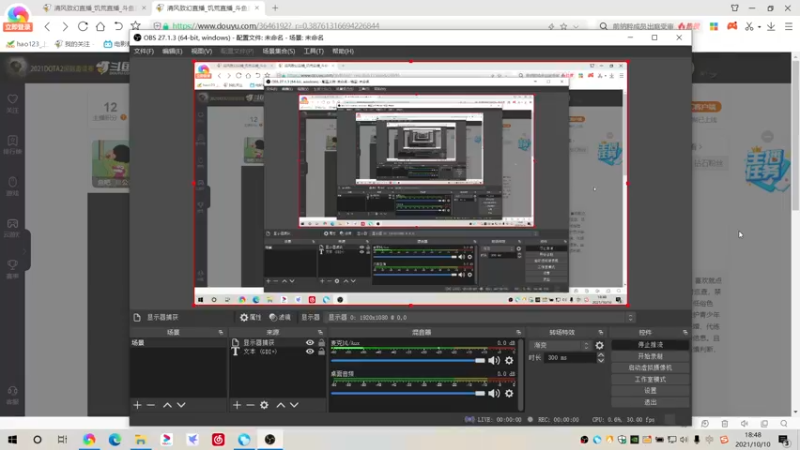Screen dimensions: 800x450
Task: Toggle visibility of the display capture source
Action: point(310,342)
